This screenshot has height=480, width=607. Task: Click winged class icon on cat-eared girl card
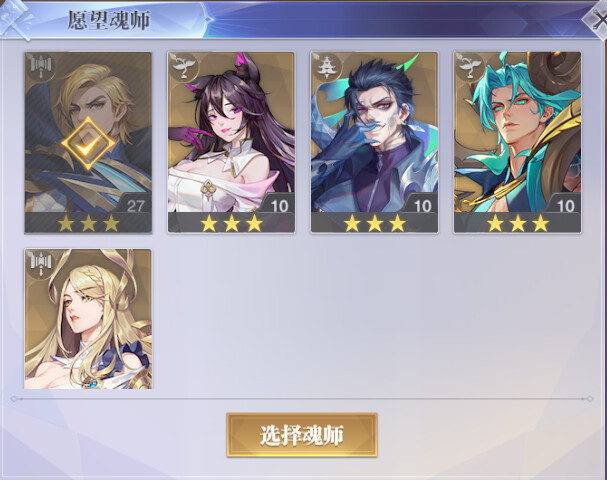coord(183,67)
